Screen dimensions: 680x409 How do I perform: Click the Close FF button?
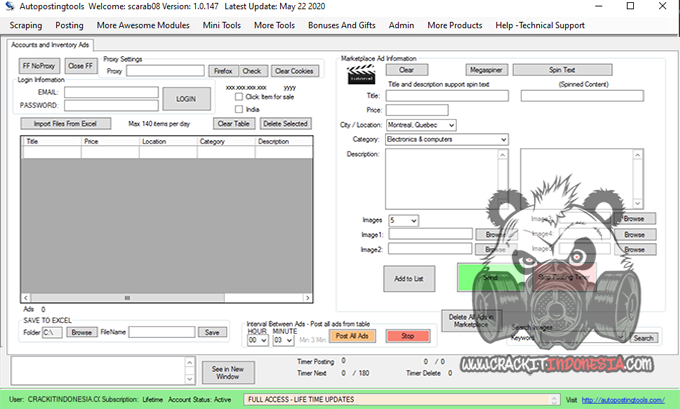(x=81, y=66)
